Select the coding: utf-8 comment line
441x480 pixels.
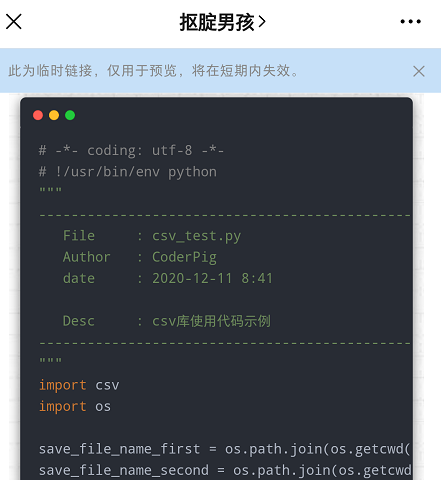coord(131,151)
